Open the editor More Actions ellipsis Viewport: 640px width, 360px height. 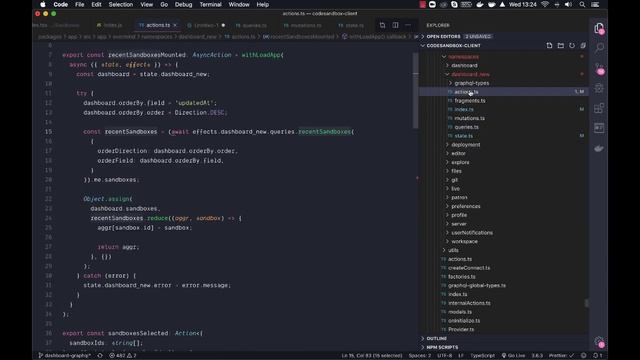pyautogui.click(x=408, y=25)
